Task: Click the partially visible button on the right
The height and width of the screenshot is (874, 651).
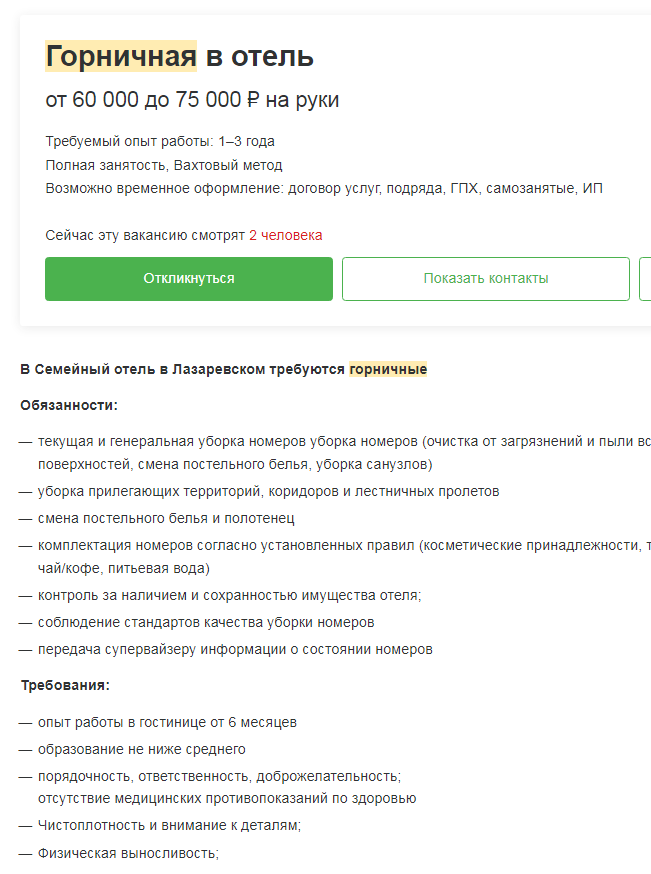Action: tap(645, 279)
